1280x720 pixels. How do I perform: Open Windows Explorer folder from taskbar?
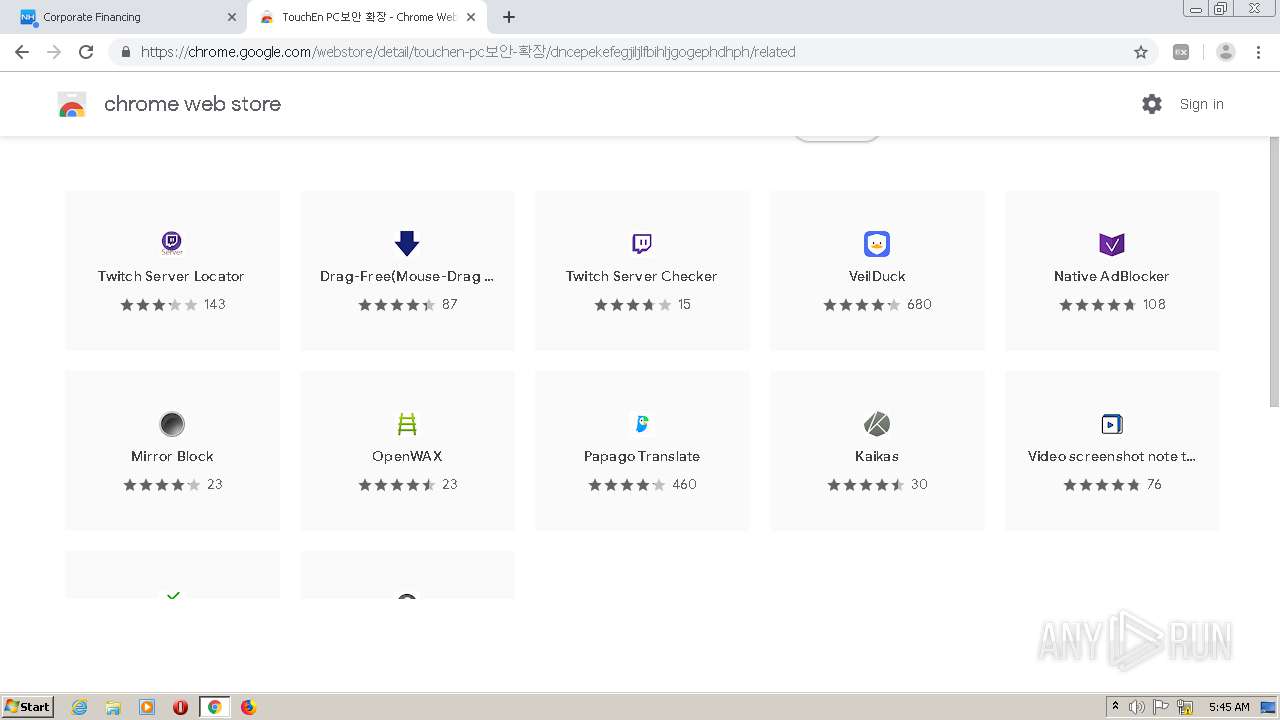pos(113,707)
